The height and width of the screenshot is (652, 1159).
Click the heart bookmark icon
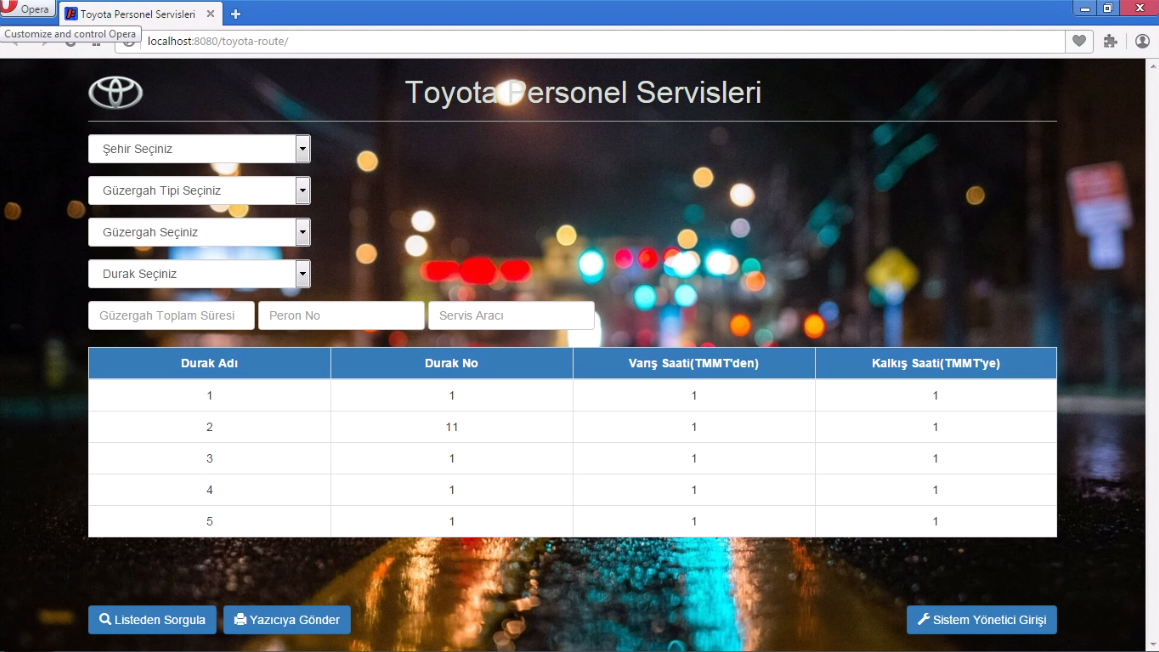point(1079,41)
